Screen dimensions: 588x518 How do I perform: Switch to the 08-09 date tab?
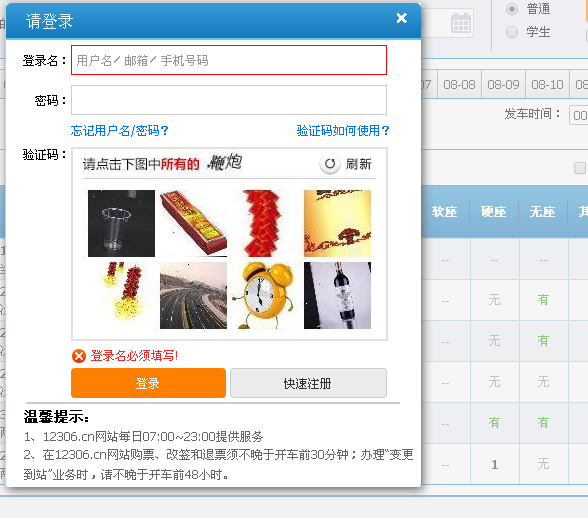click(x=503, y=84)
